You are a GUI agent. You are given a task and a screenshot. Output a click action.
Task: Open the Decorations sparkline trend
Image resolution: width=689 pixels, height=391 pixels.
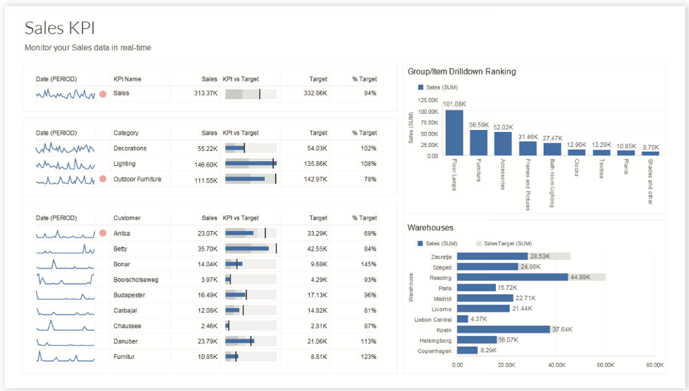[65, 148]
